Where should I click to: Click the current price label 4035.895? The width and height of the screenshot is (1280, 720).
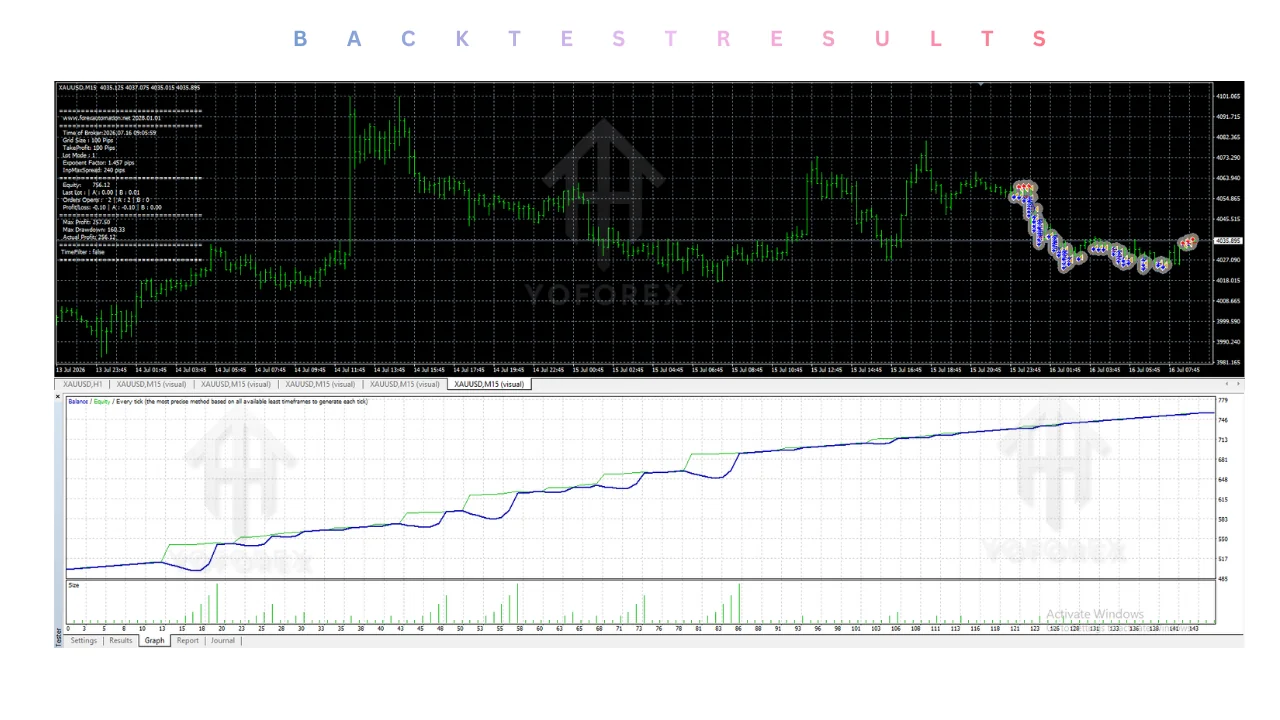[x=1228, y=241]
